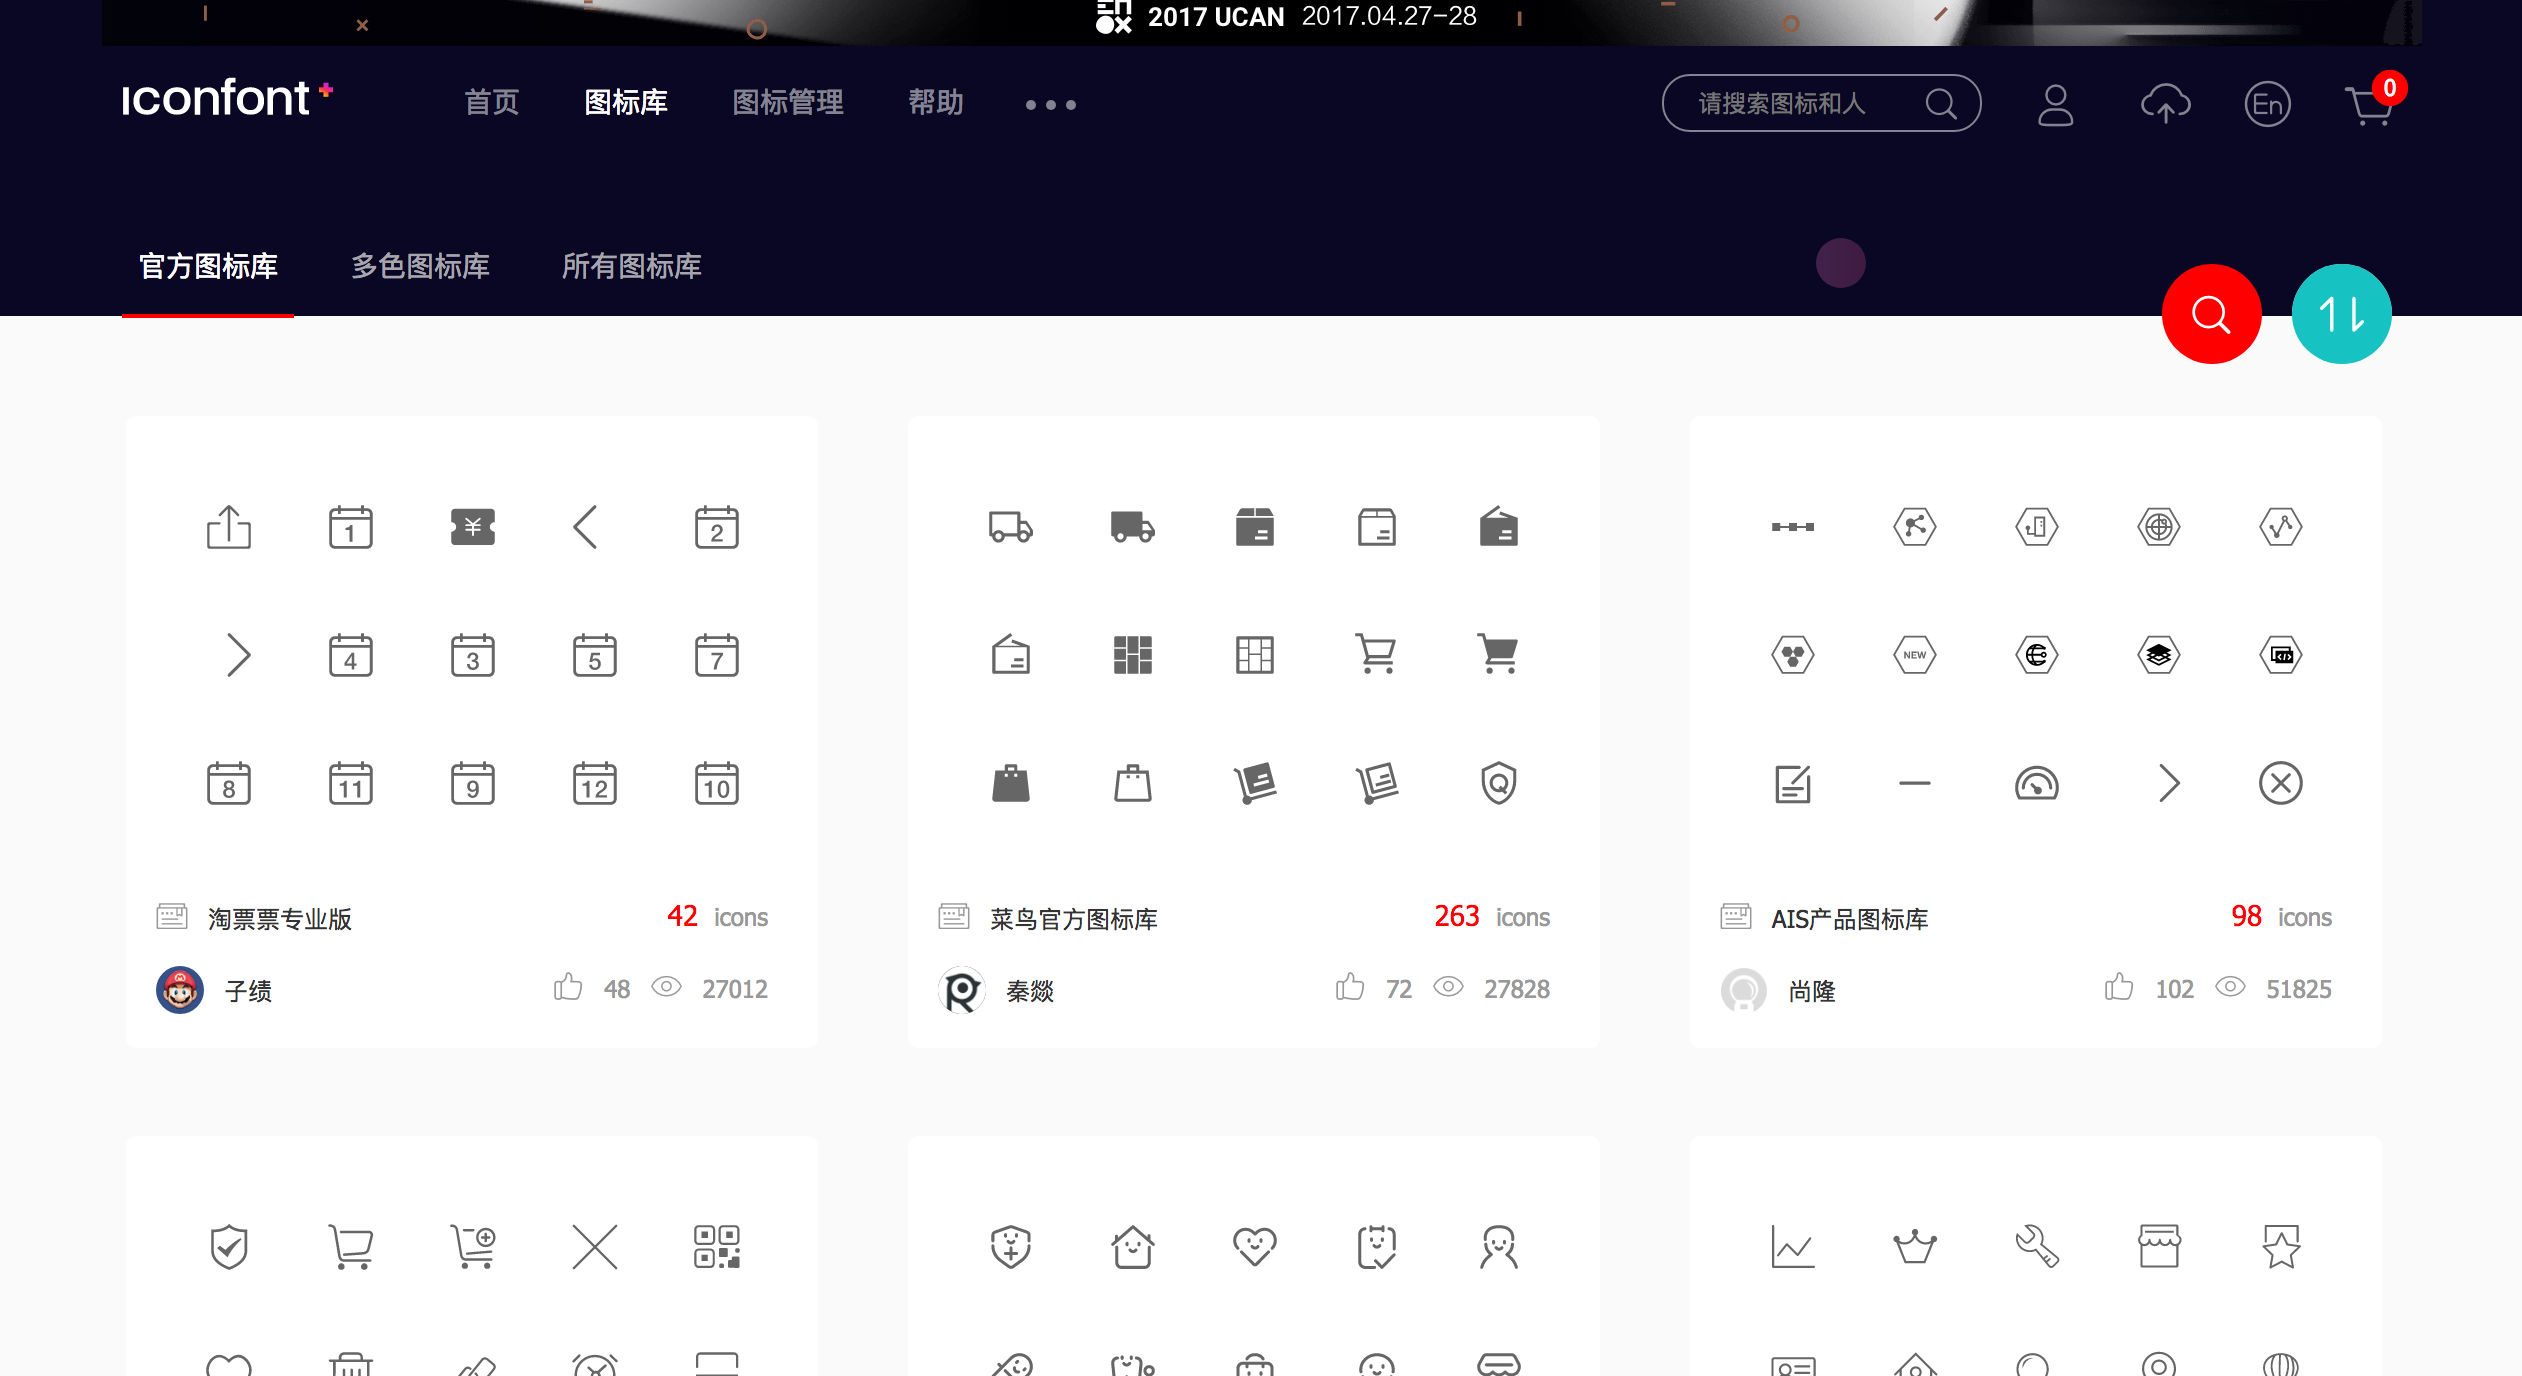Select the right chevron icon in 淘票票专业版
The height and width of the screenshot is (1376, 2522).
[238, 655]
